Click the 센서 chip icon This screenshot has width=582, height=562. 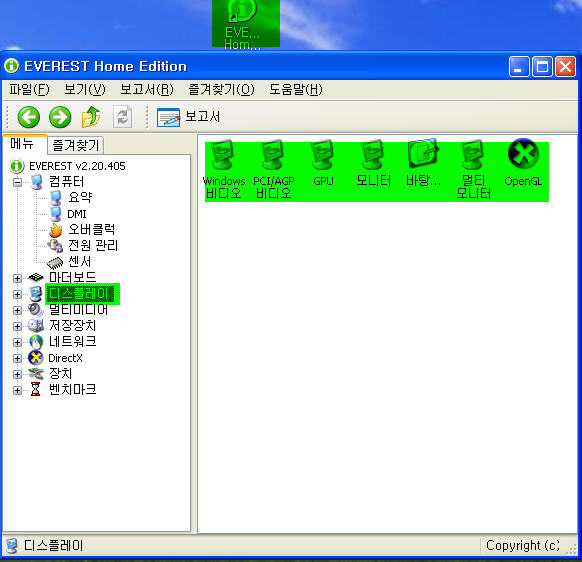point(55,262)
